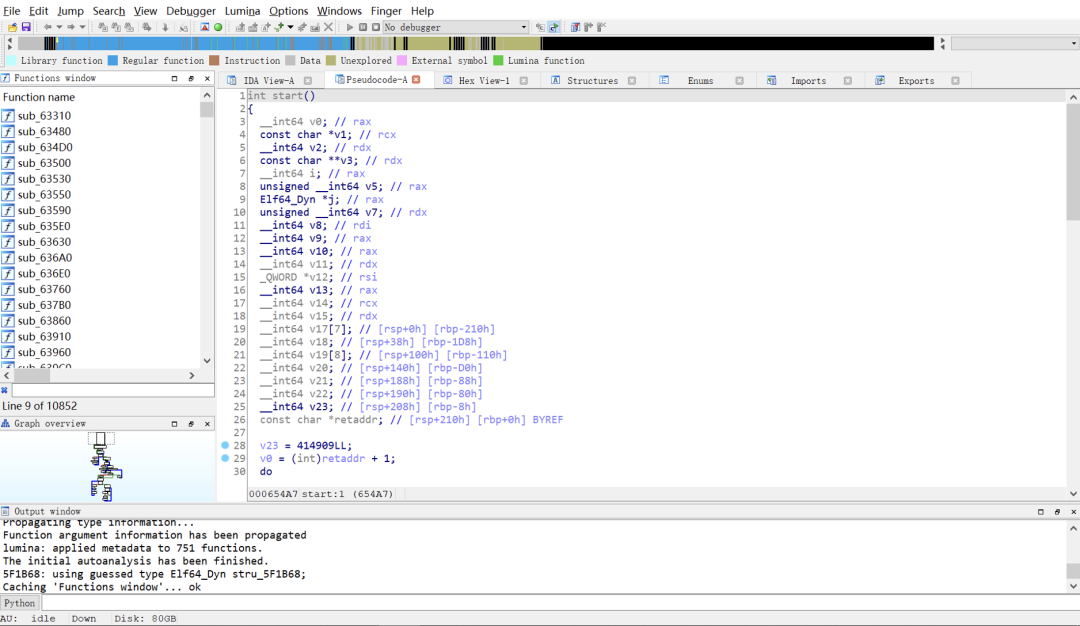
Task: Click the icon left of refresh icon
Action: [x=541, y=27]
